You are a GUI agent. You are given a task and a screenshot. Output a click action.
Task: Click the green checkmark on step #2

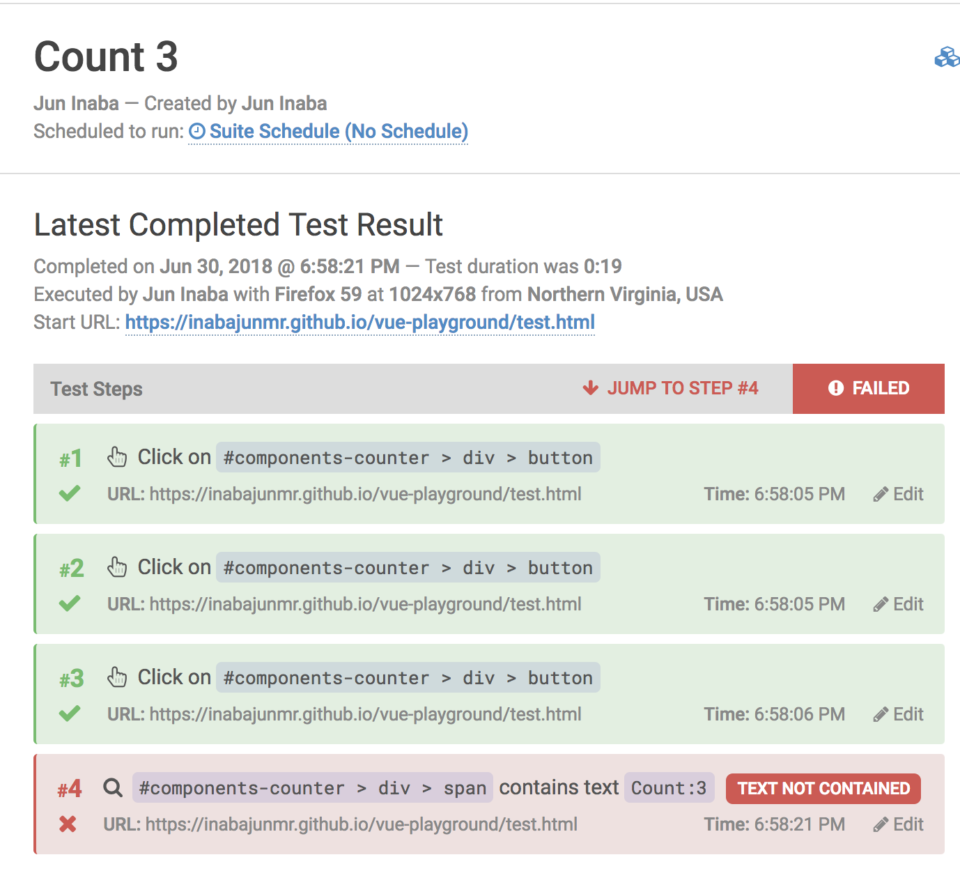pos(70,604)
